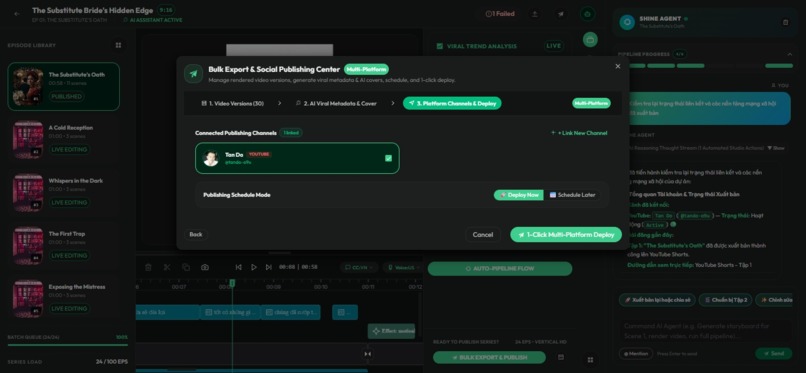Click the Auto-Pipeline Flow button
The image size is (806, 373).
tap(500, 269)
